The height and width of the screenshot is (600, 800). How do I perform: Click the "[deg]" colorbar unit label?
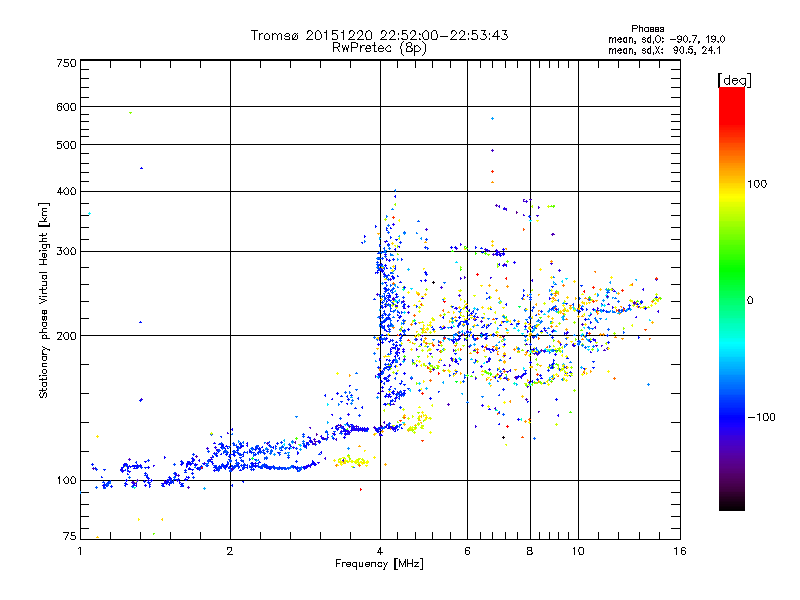click(734, 80)
